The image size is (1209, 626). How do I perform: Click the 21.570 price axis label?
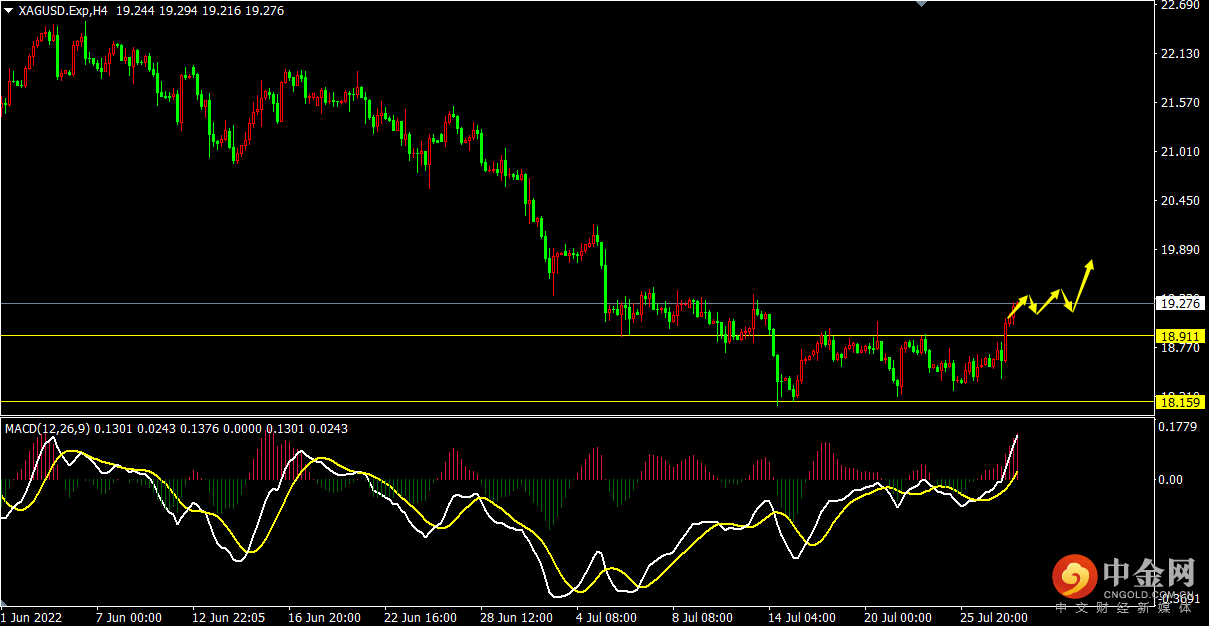point(1180,103)
